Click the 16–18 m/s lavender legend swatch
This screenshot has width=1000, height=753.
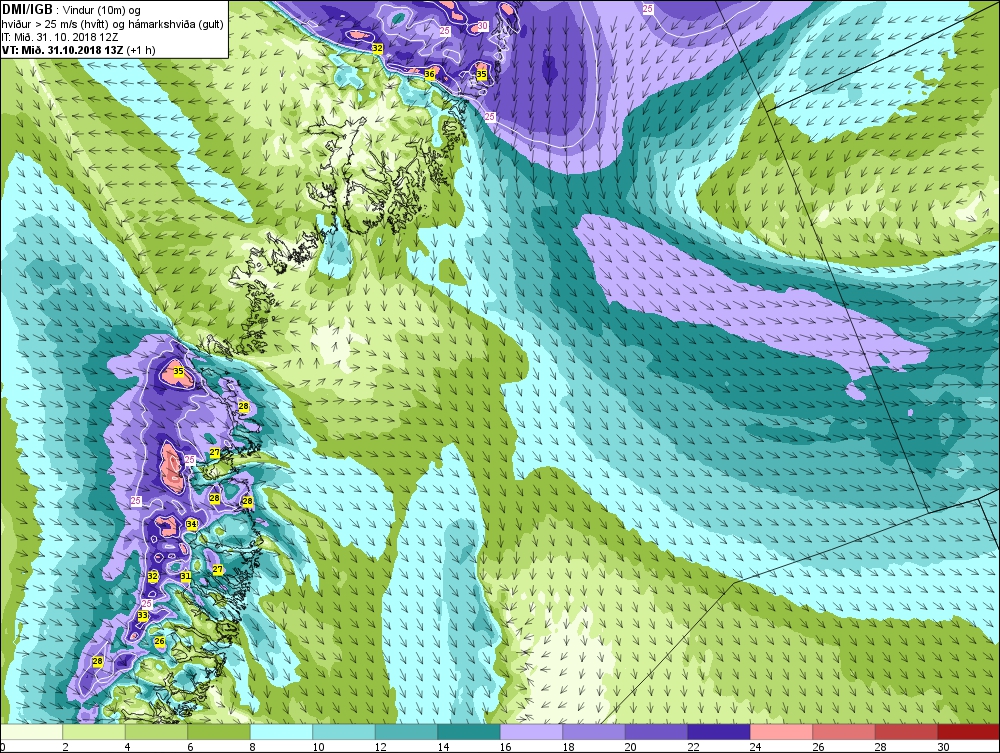[531, 731]
